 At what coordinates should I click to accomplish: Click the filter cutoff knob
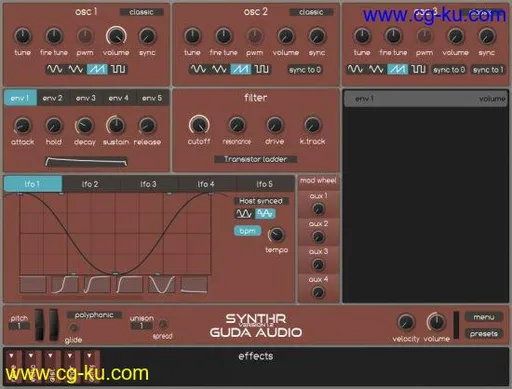coord(199,125)
